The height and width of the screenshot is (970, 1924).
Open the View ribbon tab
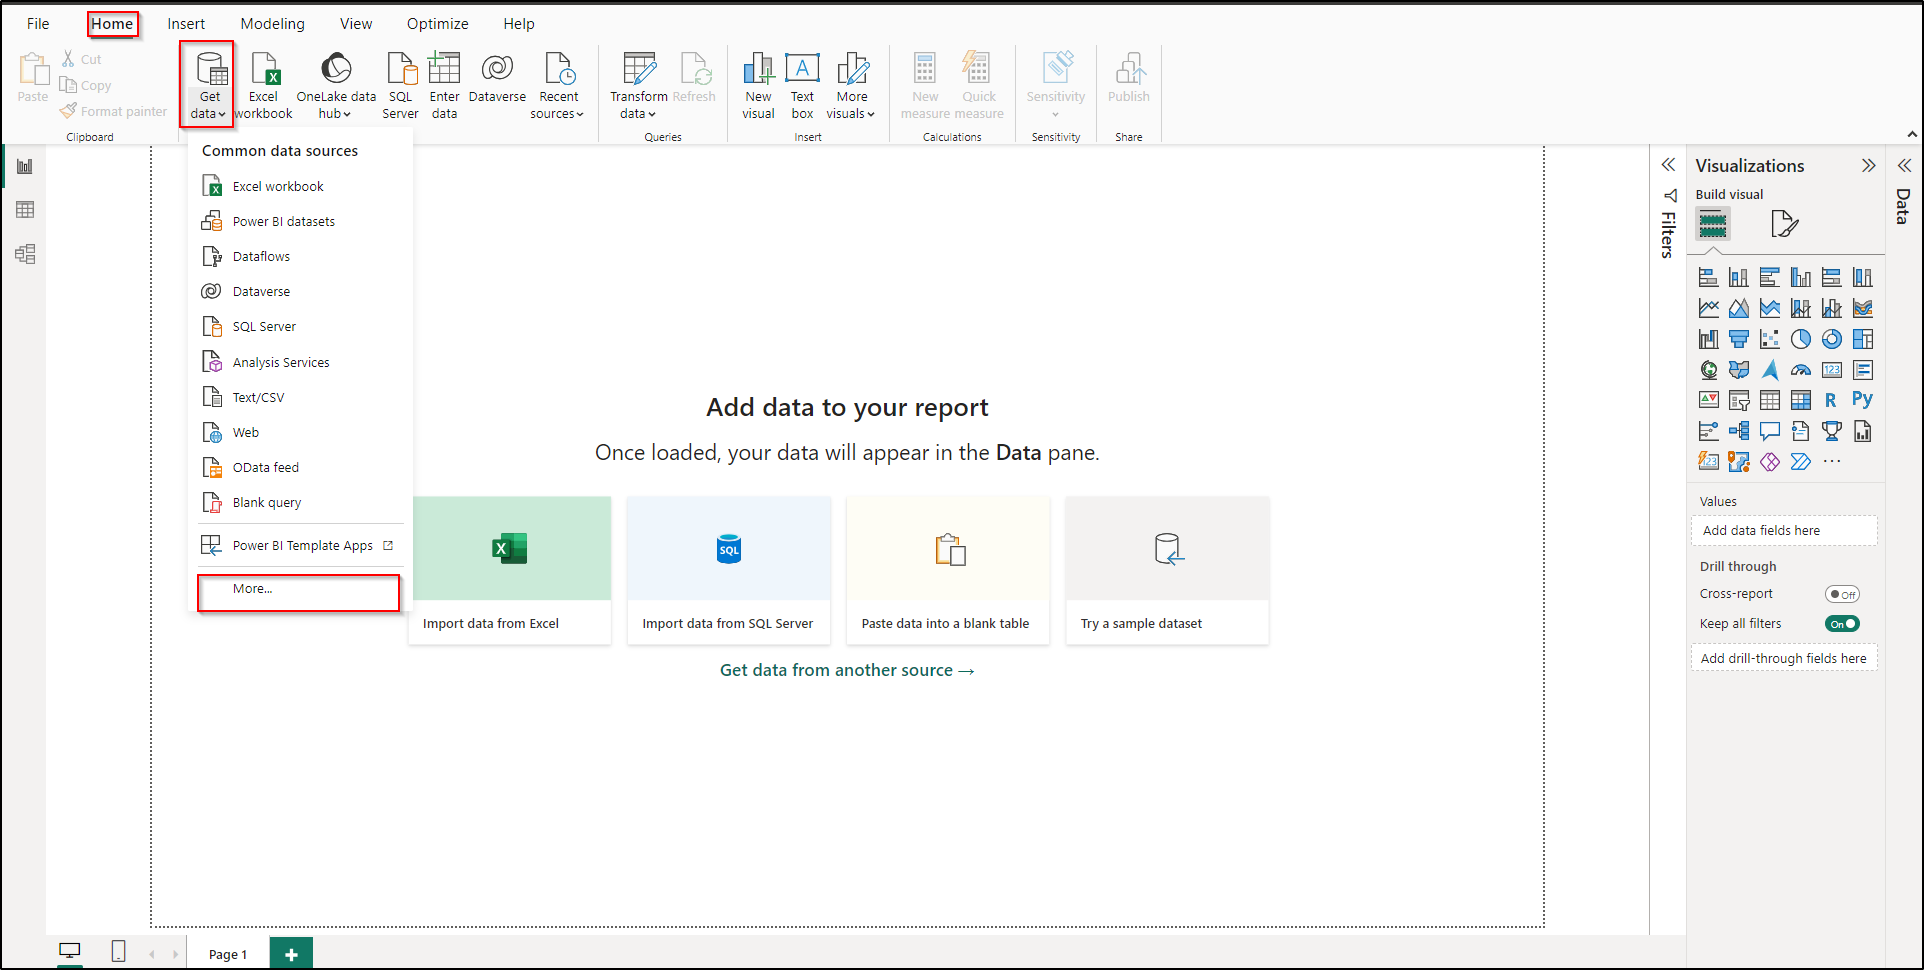356,24
